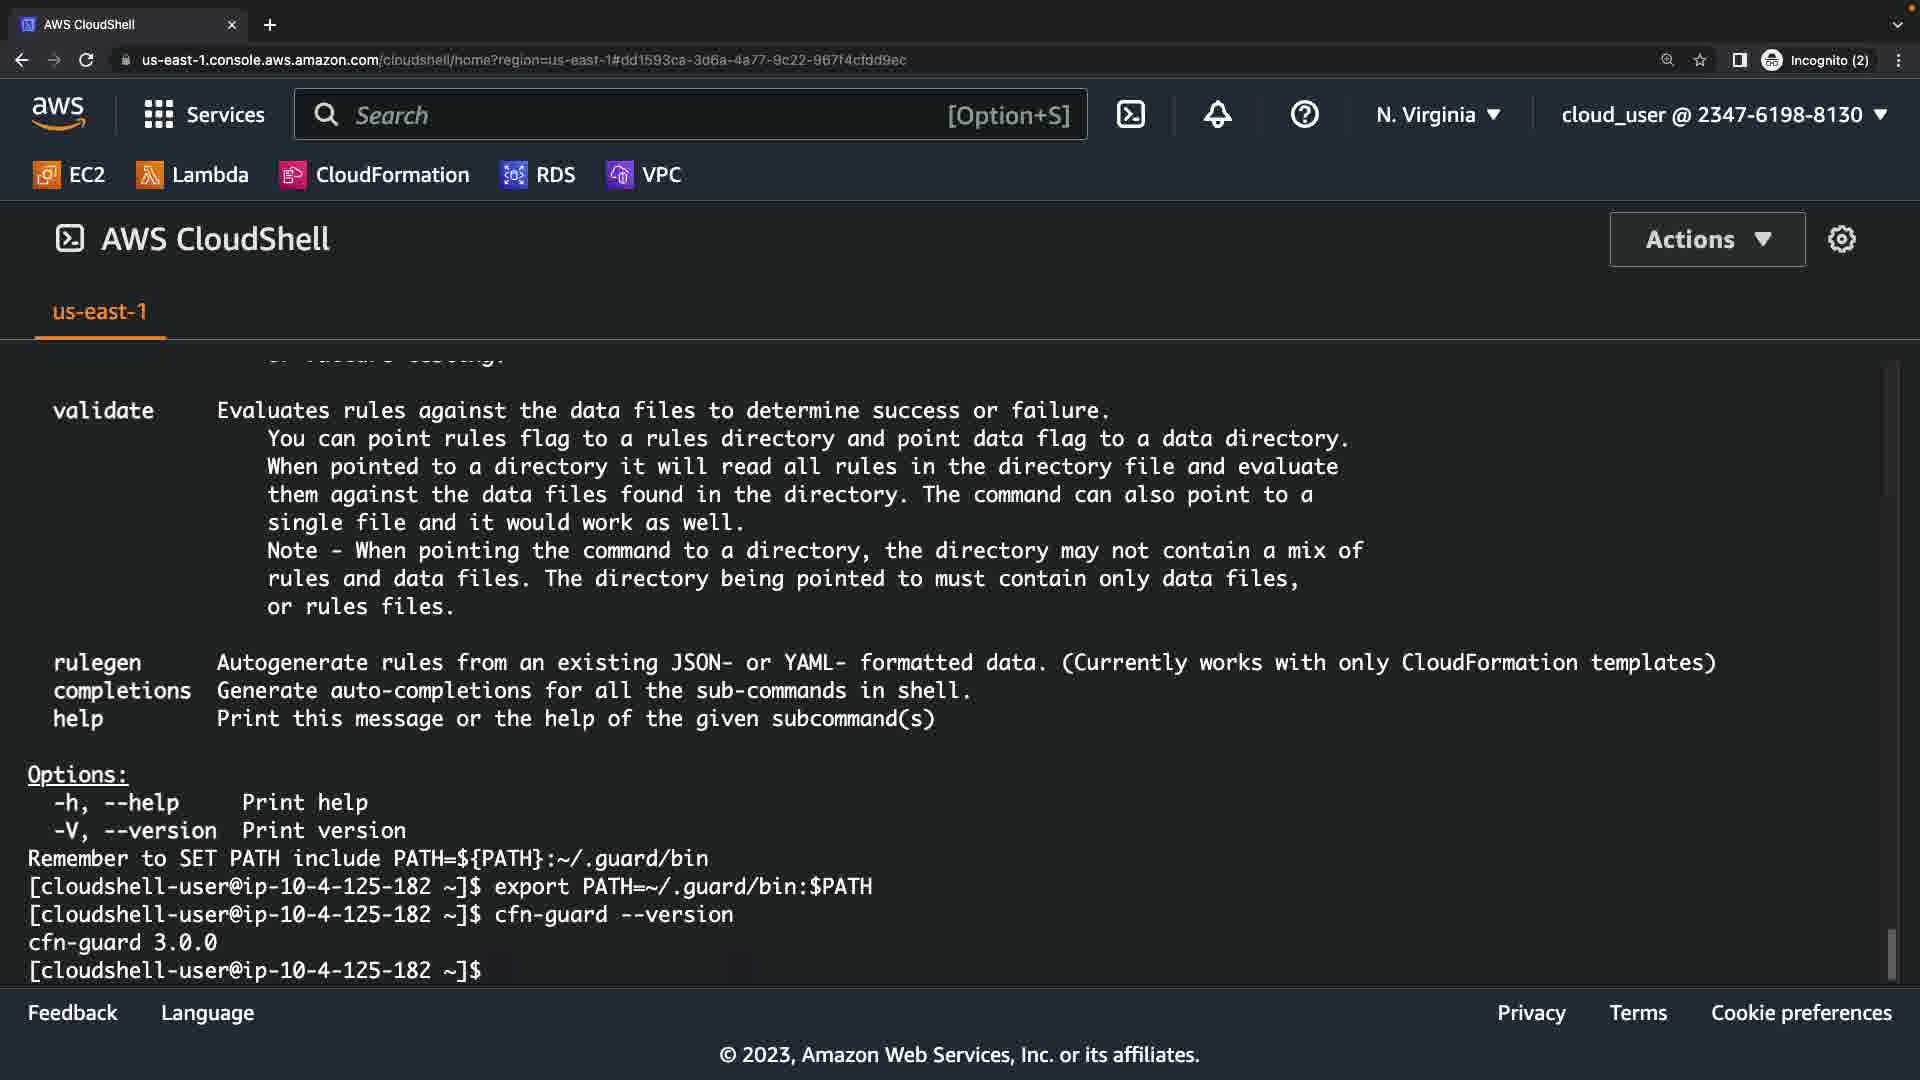Open the RDS shortcut
Screen dimensions: 1920x1080
538,175
